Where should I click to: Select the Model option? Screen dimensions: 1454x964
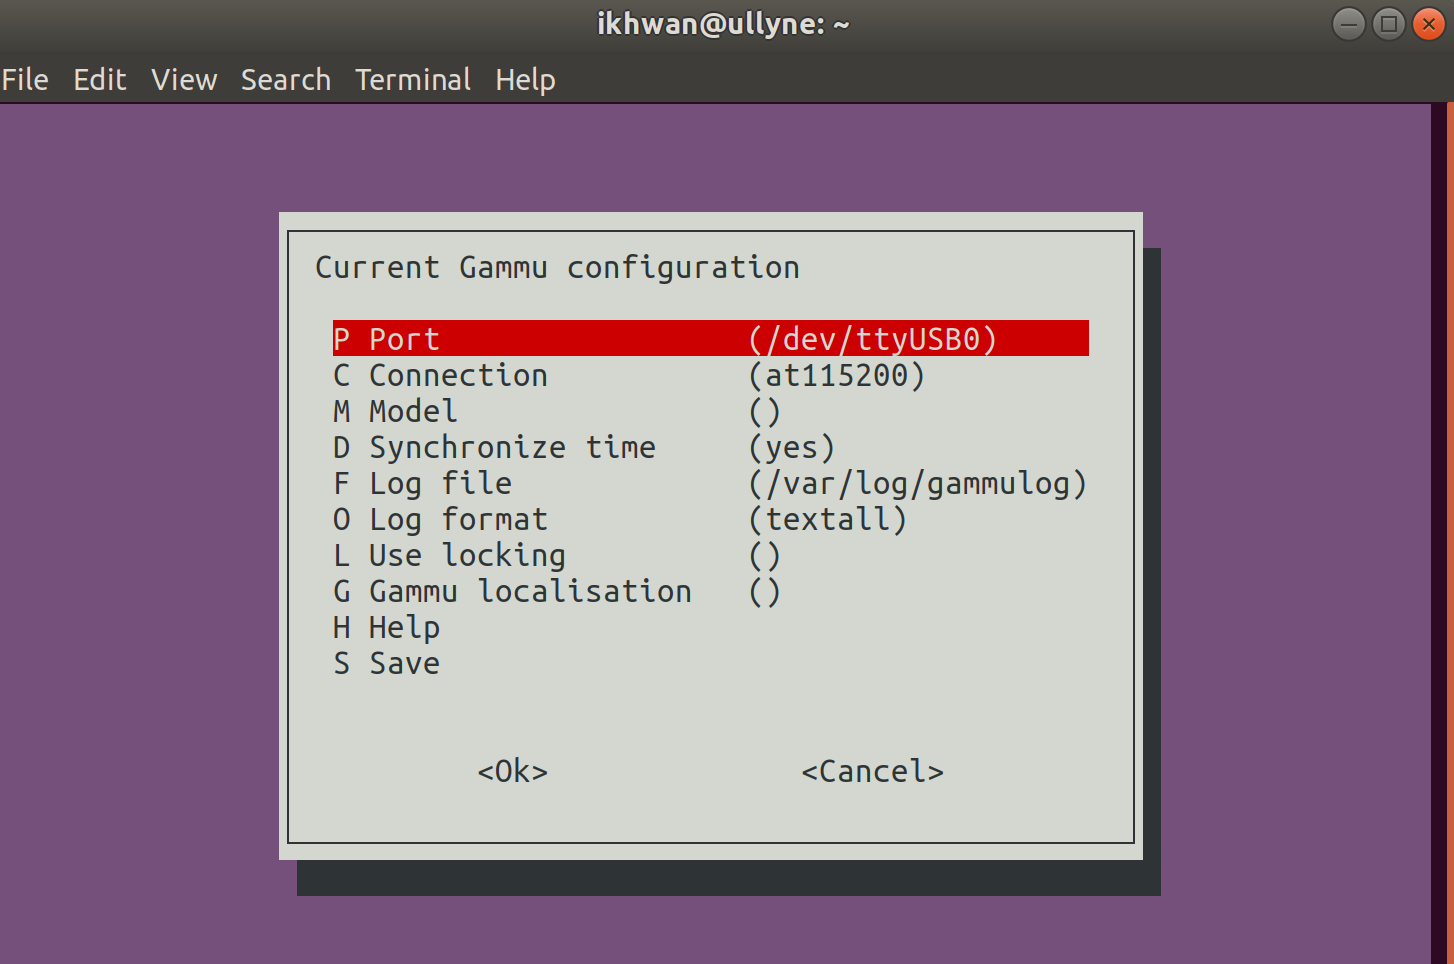point(412,411)
